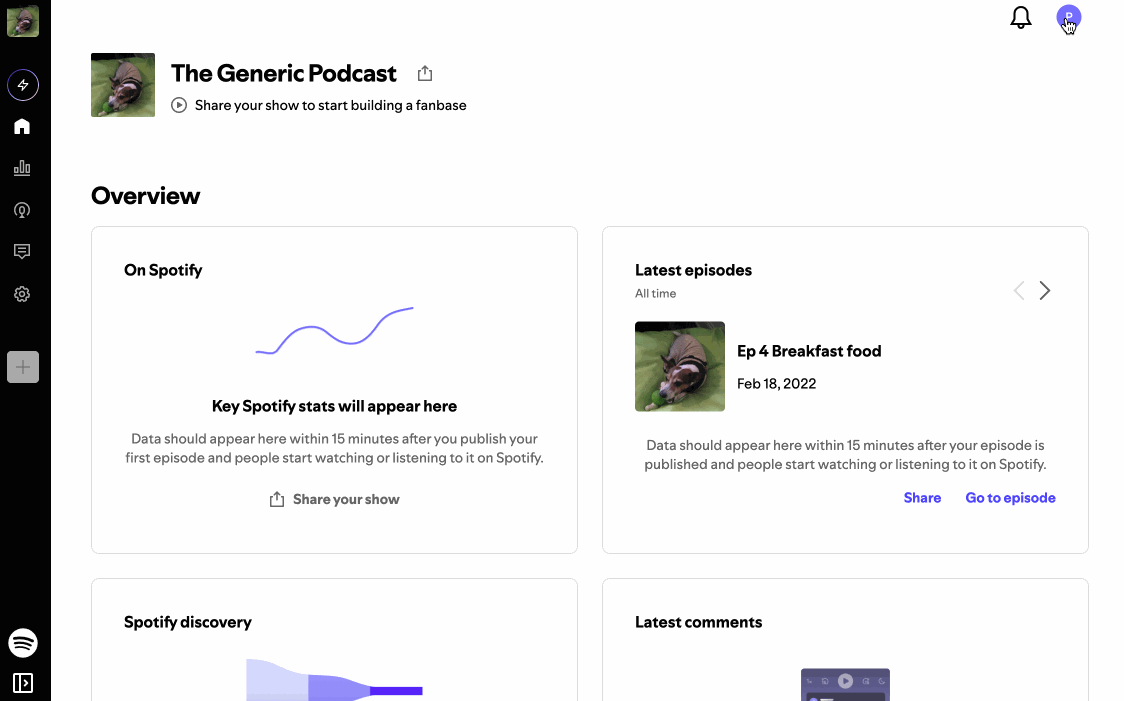The image size is (1124, 701).
Task: Click the Spotify logo icon
Action: coord(23,643)
